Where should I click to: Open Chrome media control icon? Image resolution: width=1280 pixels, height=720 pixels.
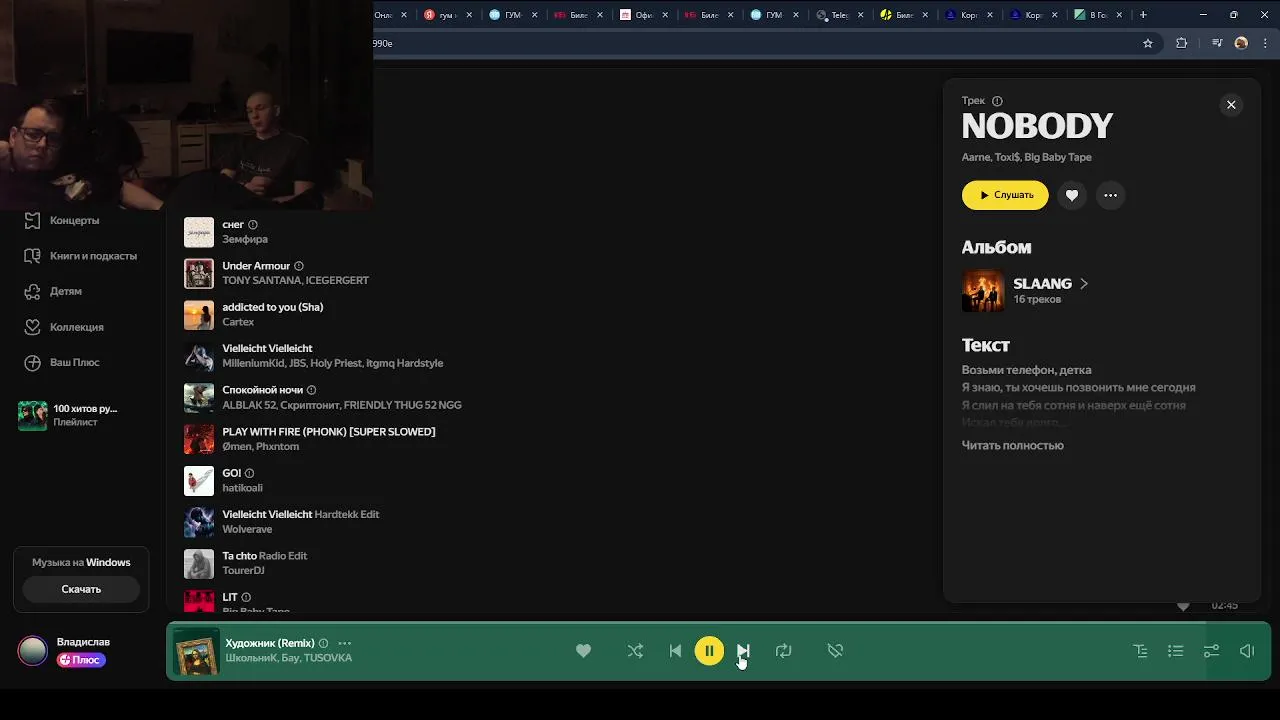point(1216,43)
